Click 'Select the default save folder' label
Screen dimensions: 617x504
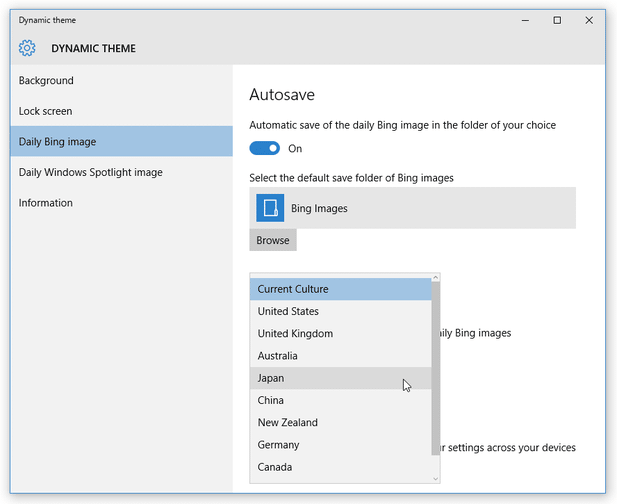pyautogui.click(x=351, y=178)
